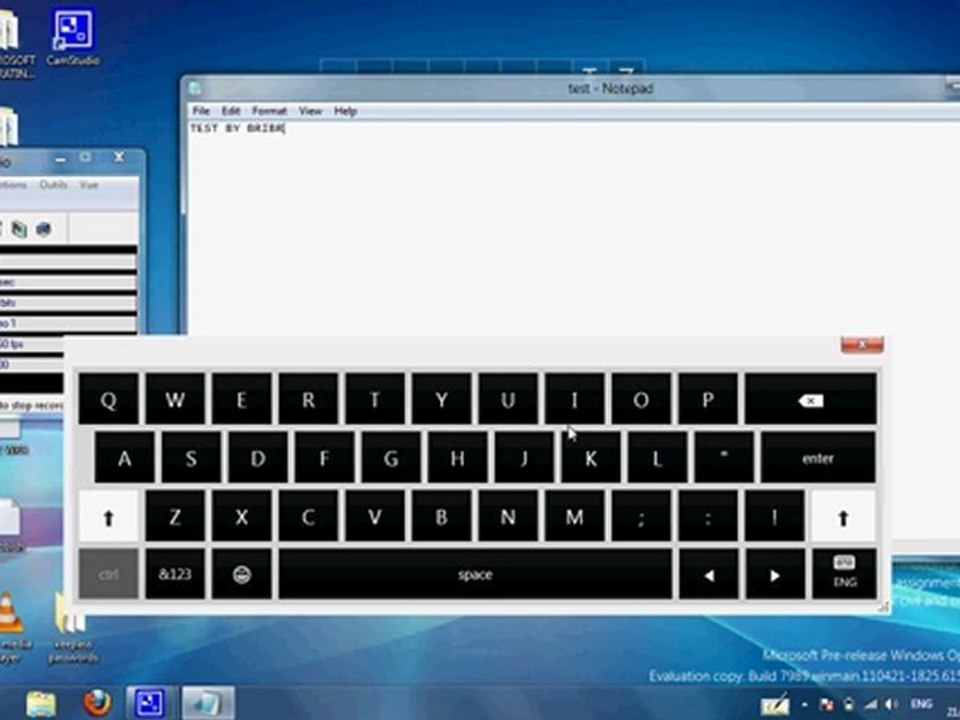Toggle the ctrl key
The width and height of the screenshot is (960, 720).
click(108, 574)
